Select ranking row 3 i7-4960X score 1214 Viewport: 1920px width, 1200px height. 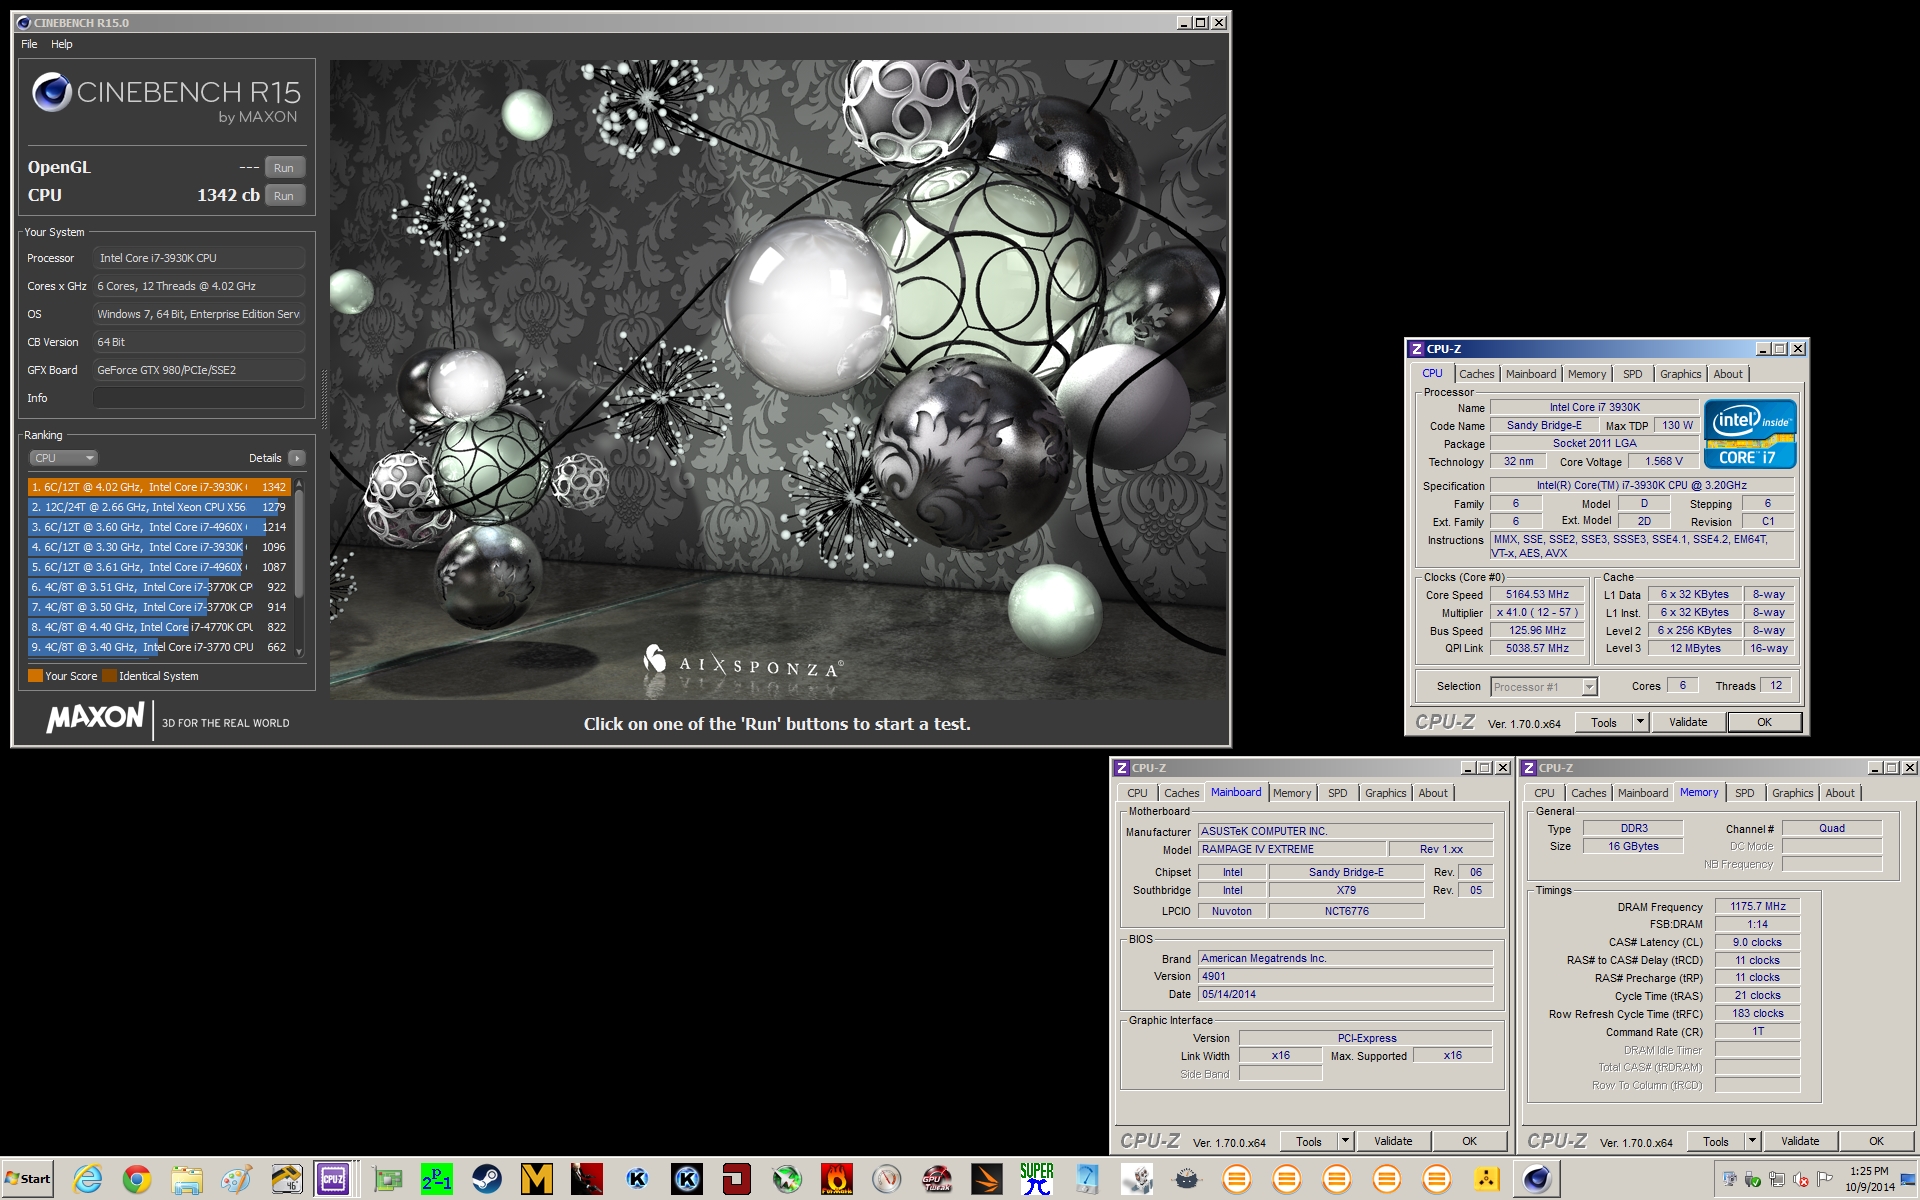[159, 527]
